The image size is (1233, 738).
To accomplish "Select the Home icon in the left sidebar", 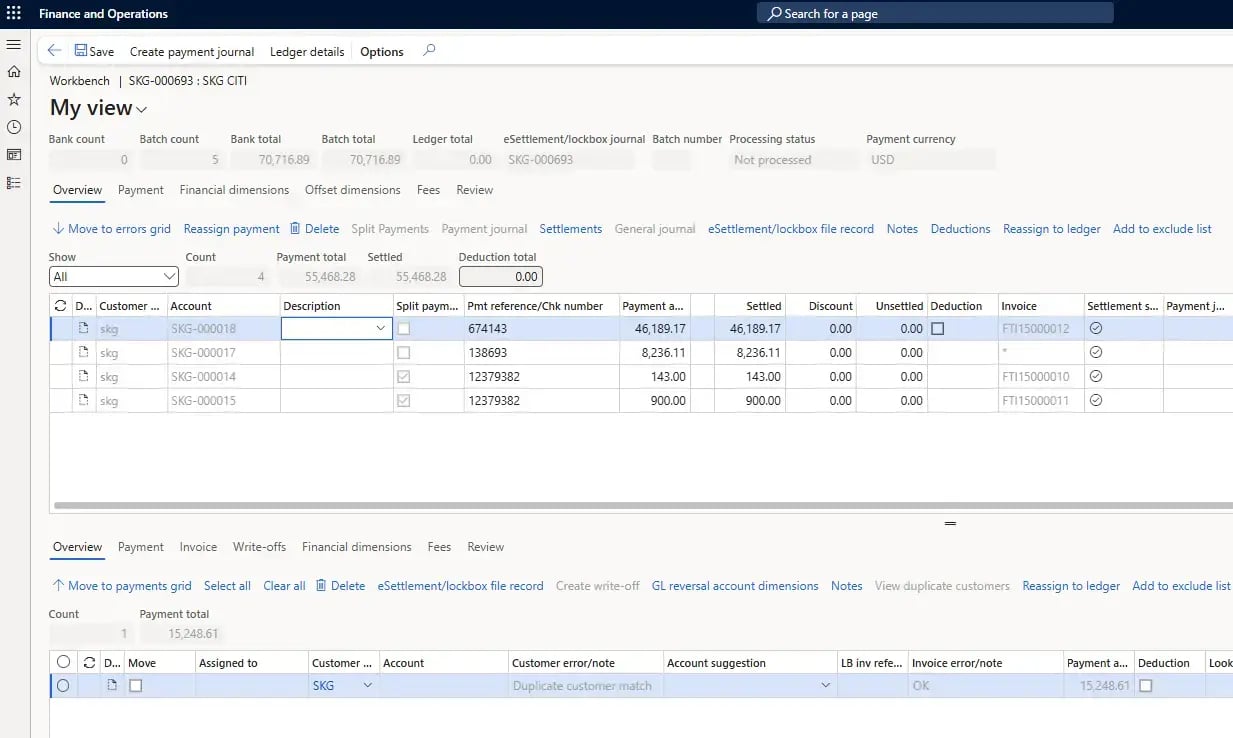I will (13, 71).
